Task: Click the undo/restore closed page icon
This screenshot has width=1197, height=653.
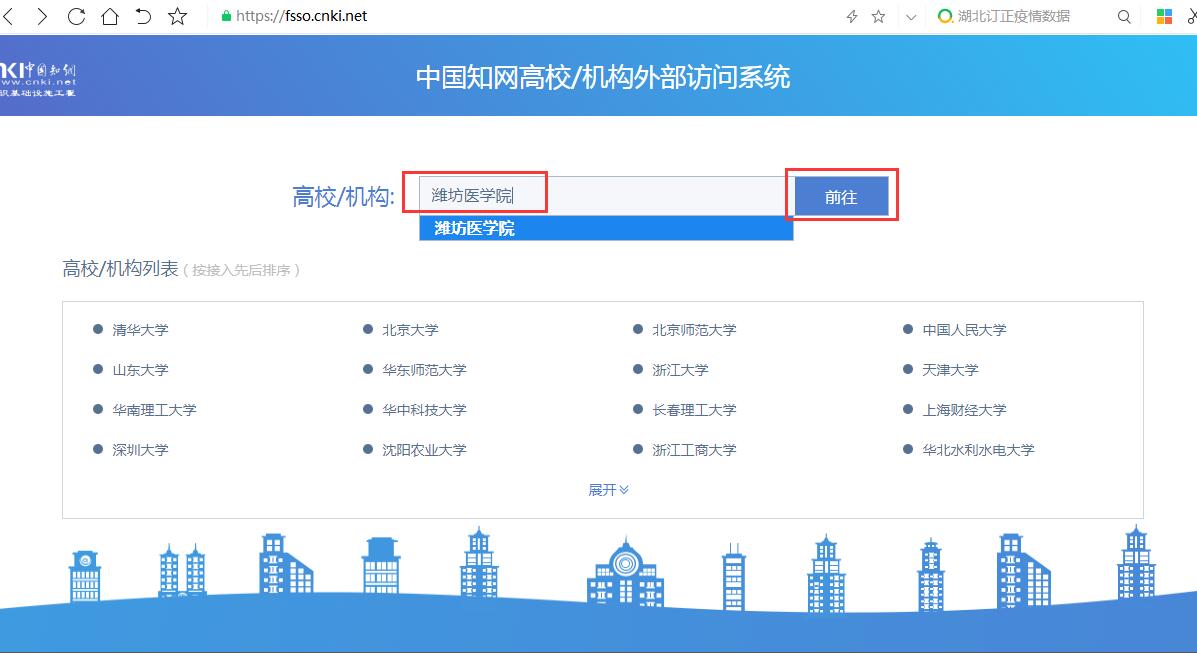Action: point(143,16)
